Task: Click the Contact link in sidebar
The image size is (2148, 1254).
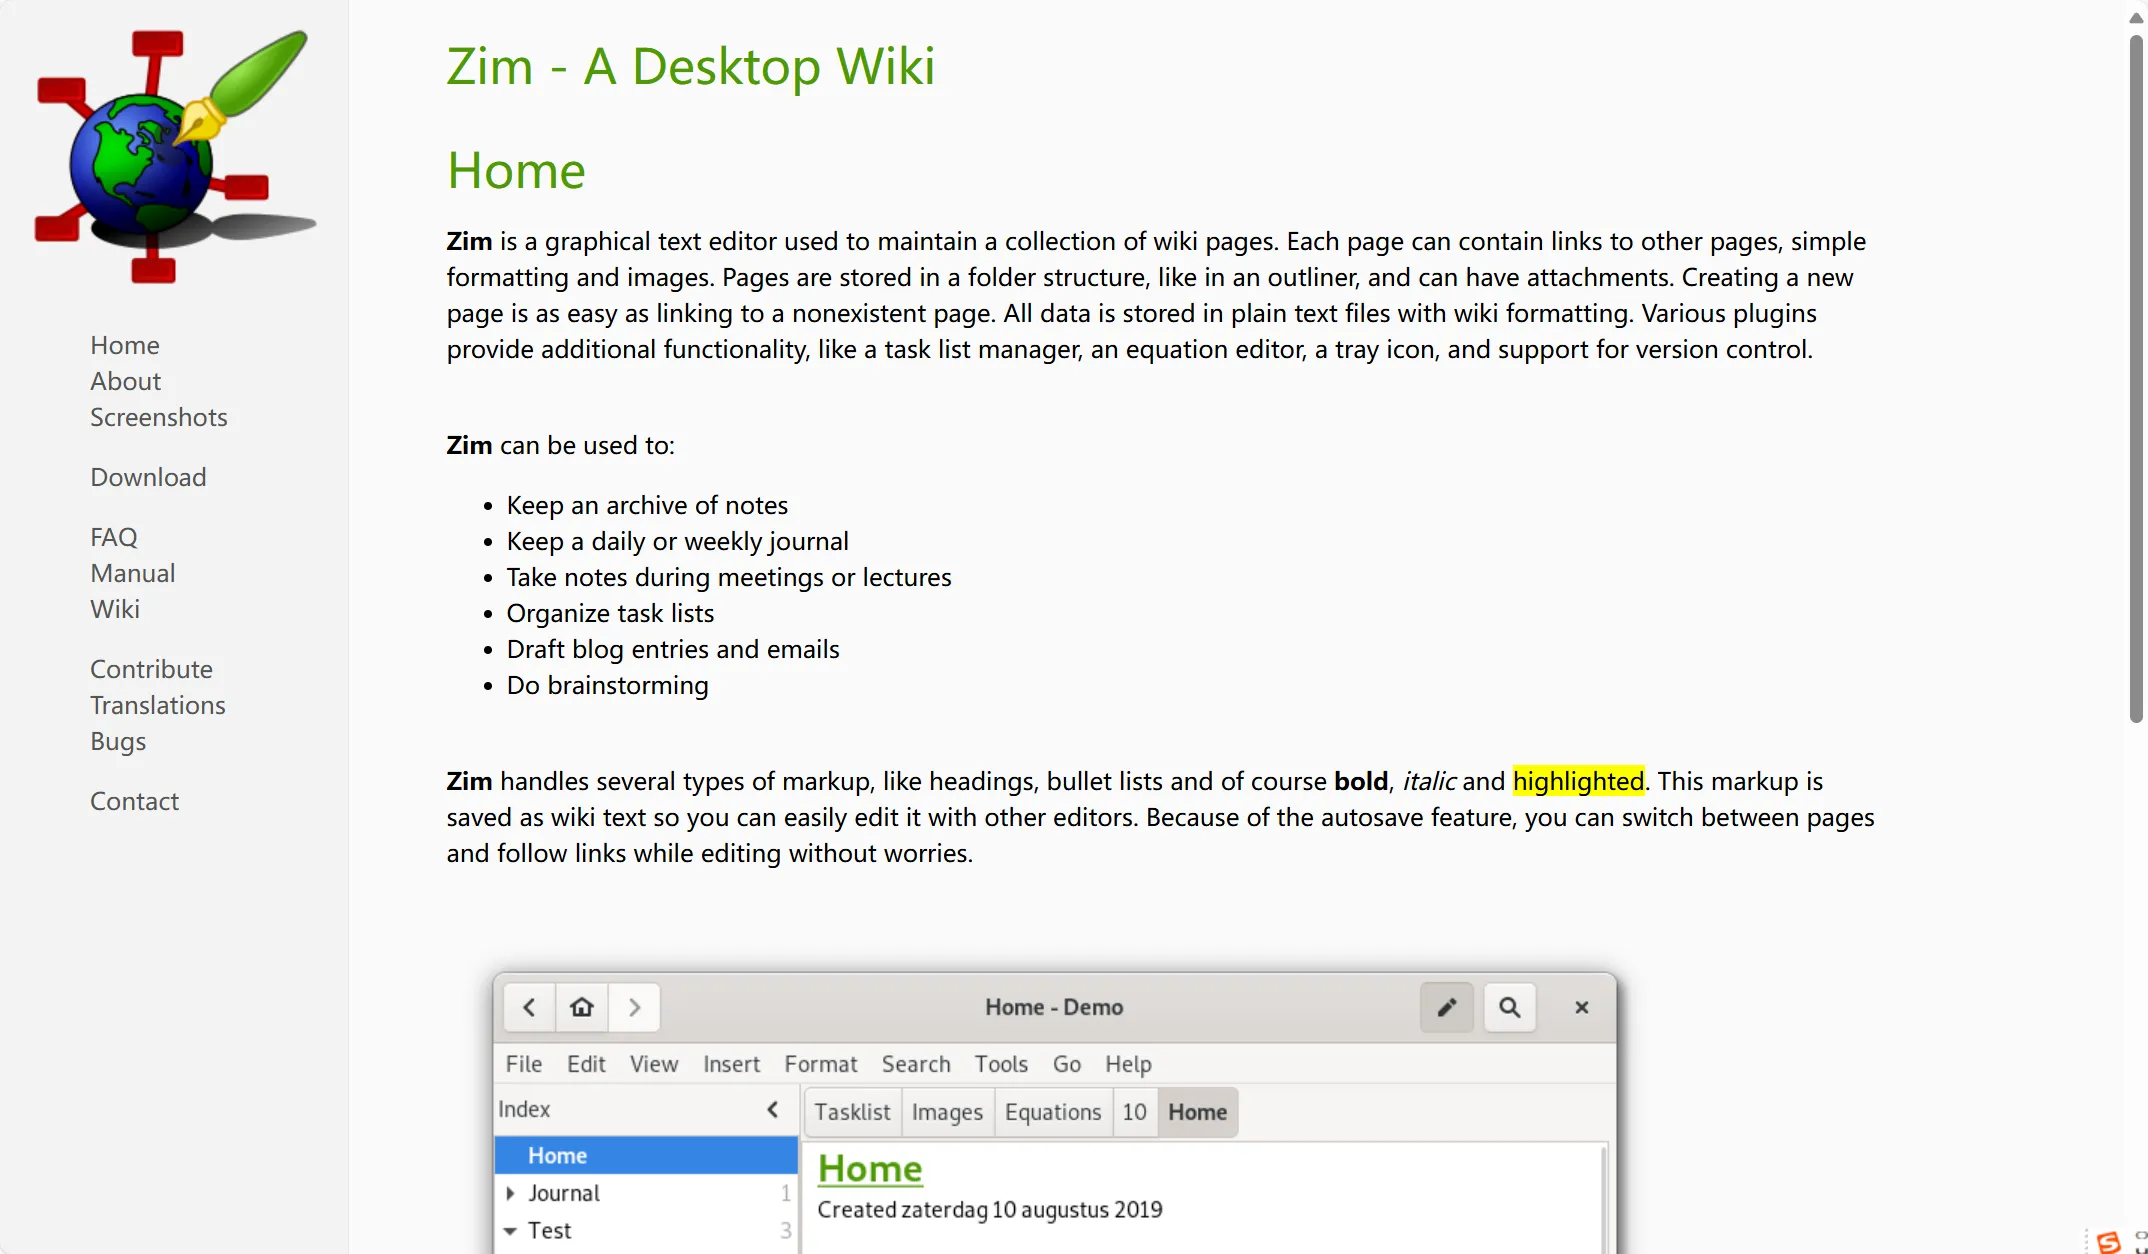Action: [133, 800]
